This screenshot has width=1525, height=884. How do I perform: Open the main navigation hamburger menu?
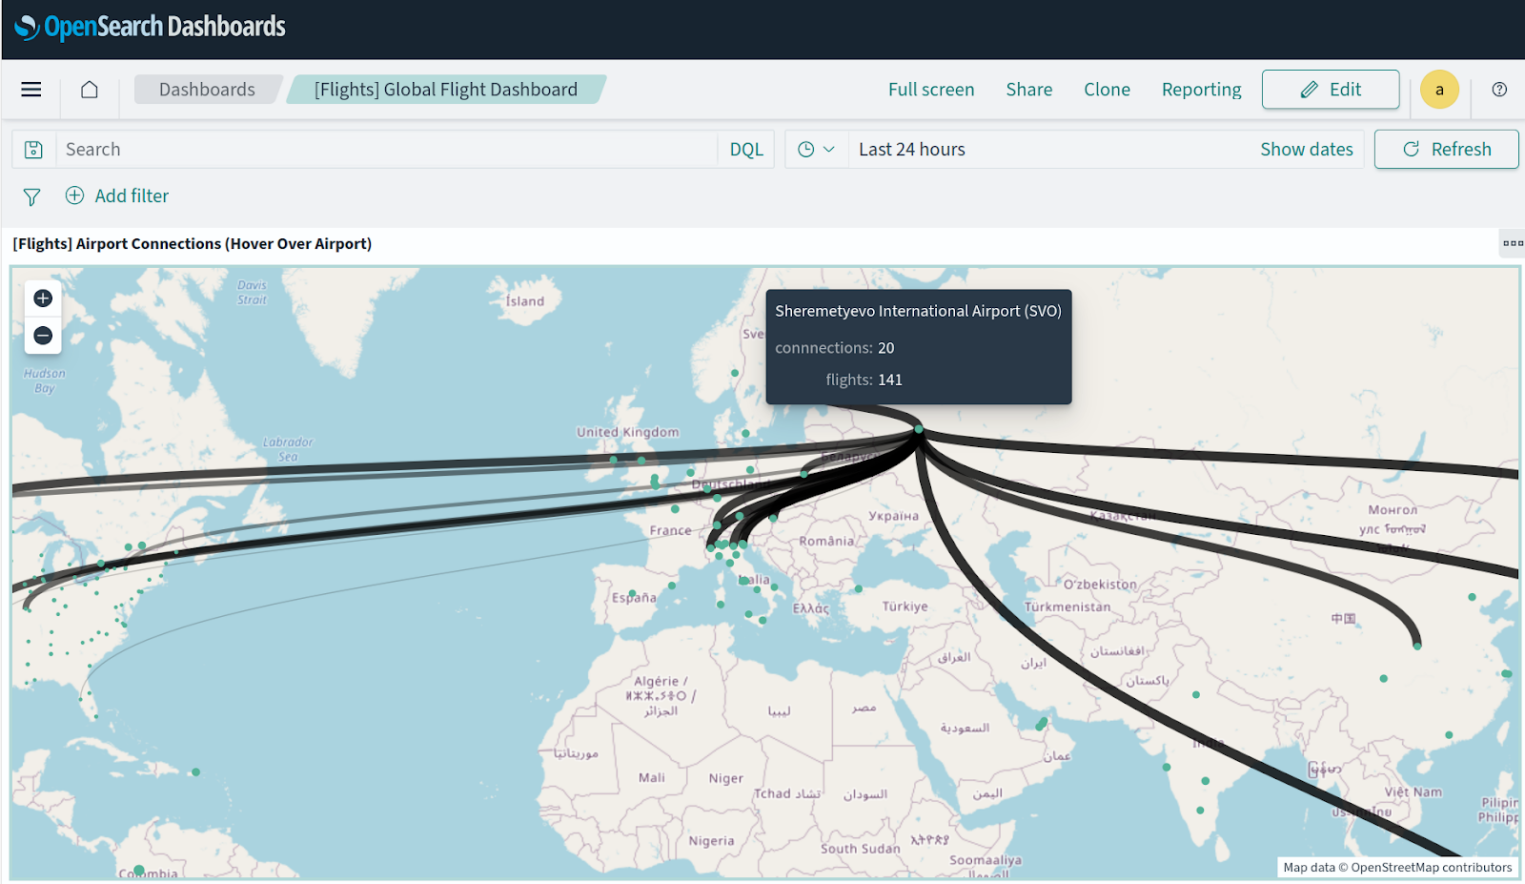pos(31,89)
